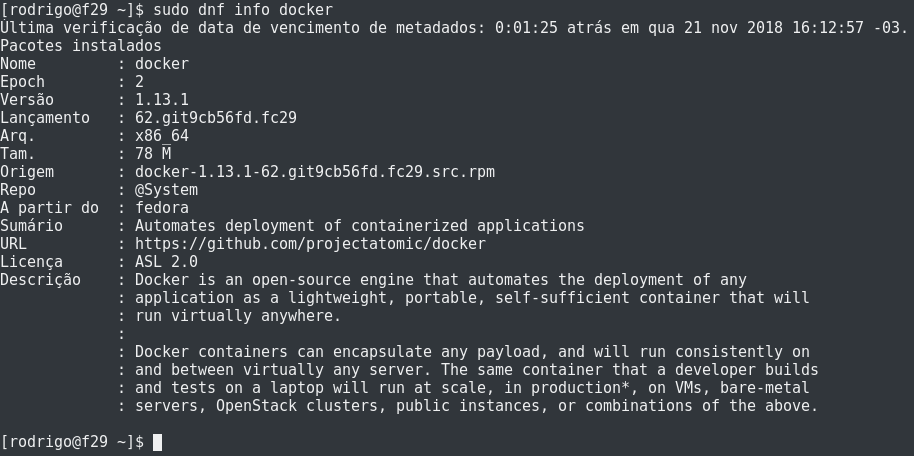Click the repo value "@System"
The width and height of the screenshot is (914, 456).
[167, 190]
